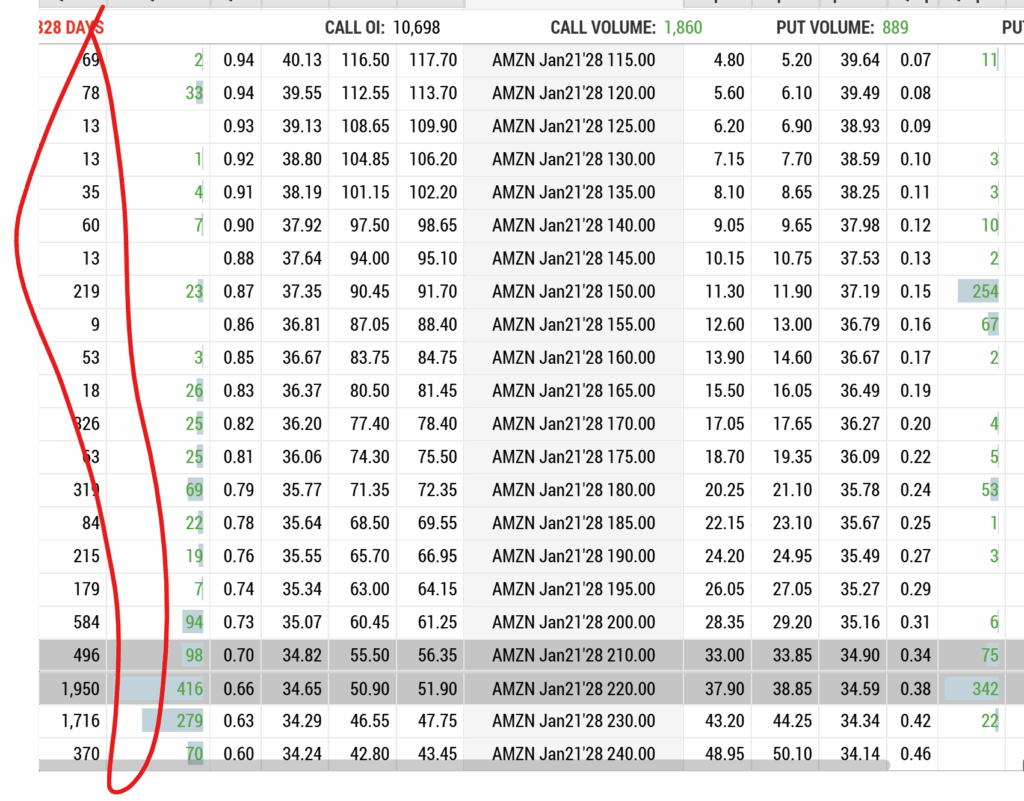
Task: Select the AMZN Jan21'28 195.00 contract
Action: tap(573, 589)
